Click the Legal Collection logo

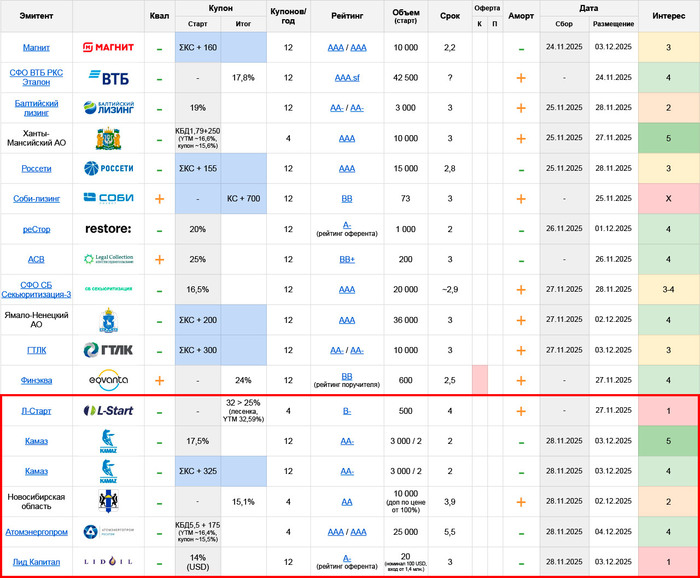[x=107, y=259]
